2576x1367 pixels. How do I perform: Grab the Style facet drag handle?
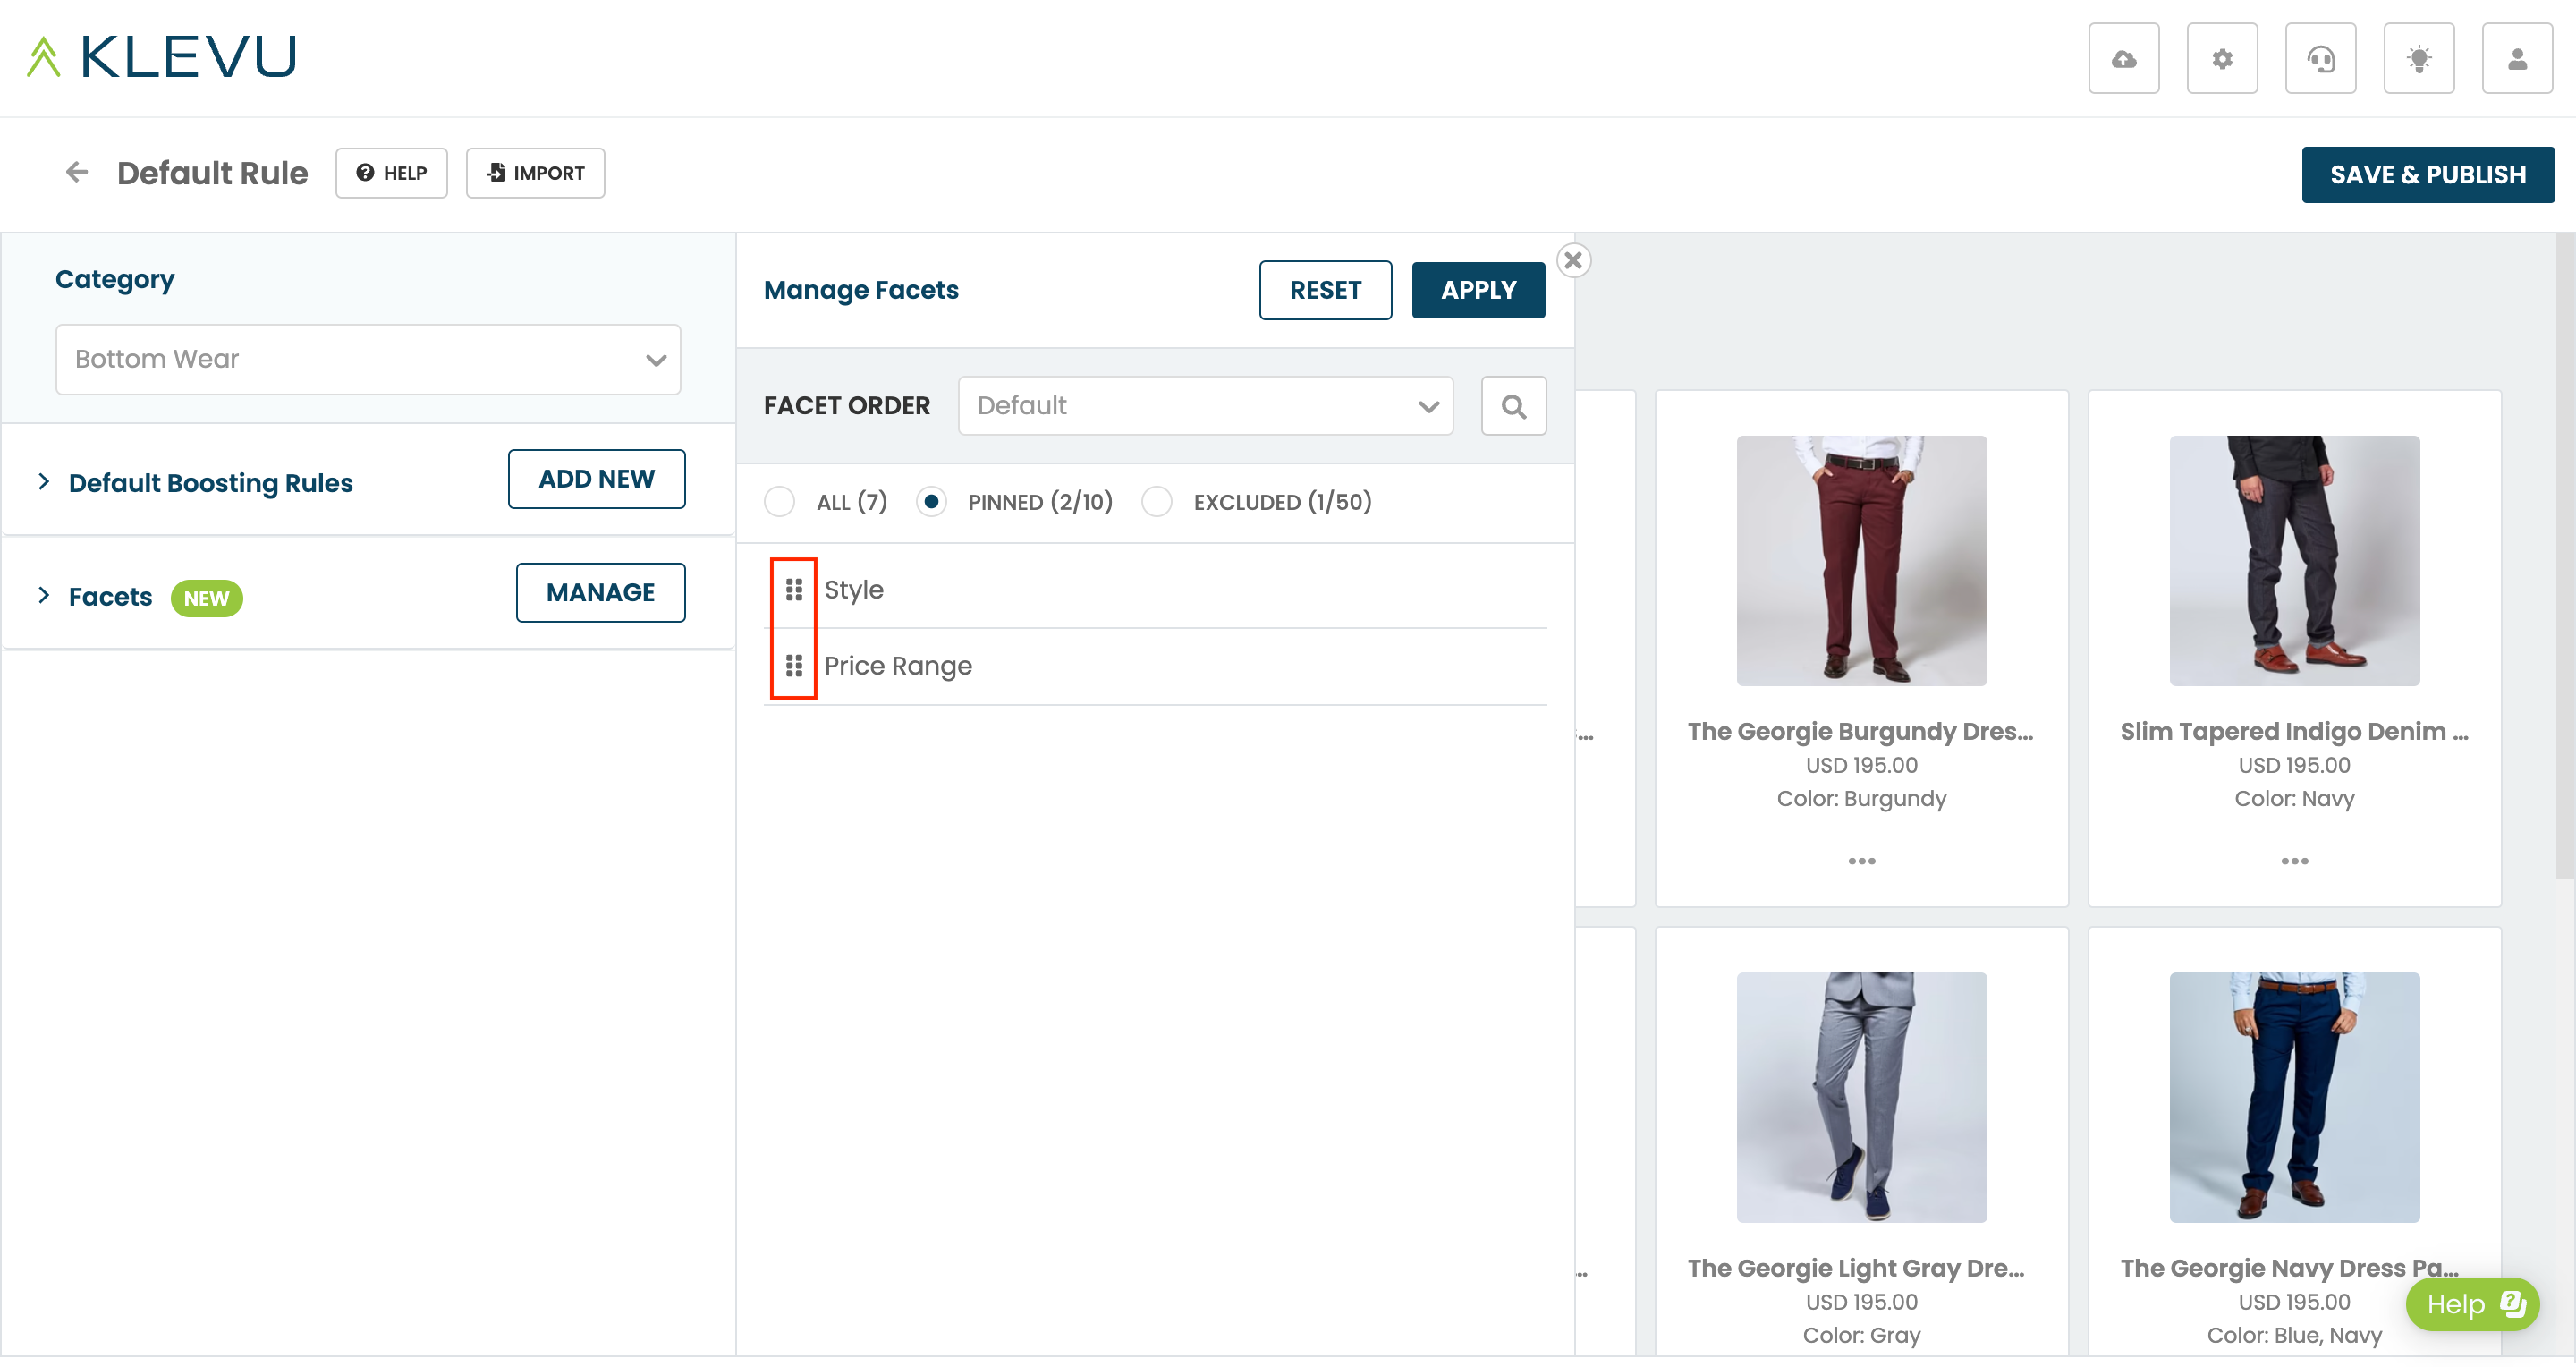[x=794, y=590]
